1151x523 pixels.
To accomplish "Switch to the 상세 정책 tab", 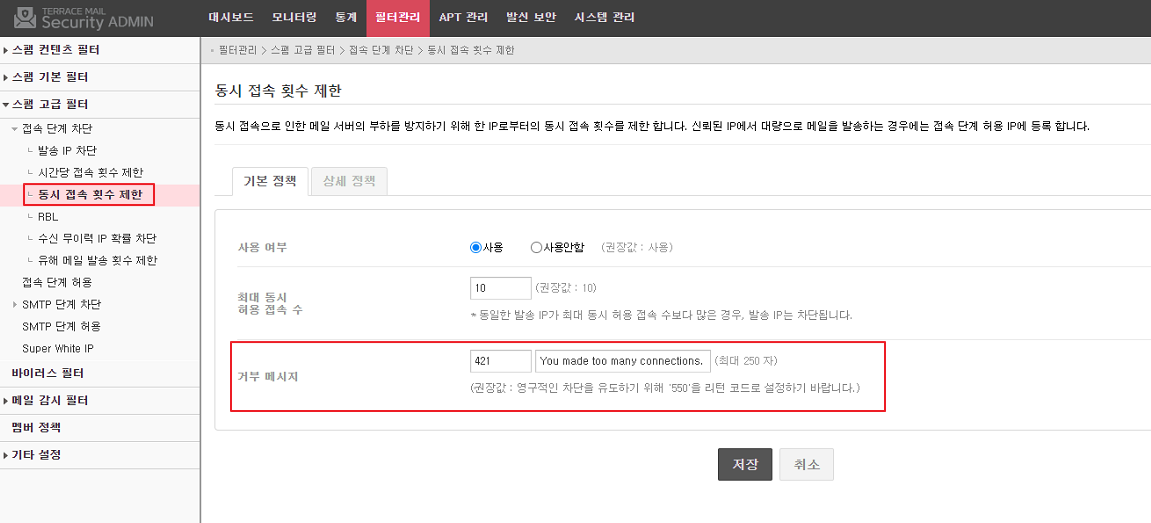I will click(x=349, y=181).
